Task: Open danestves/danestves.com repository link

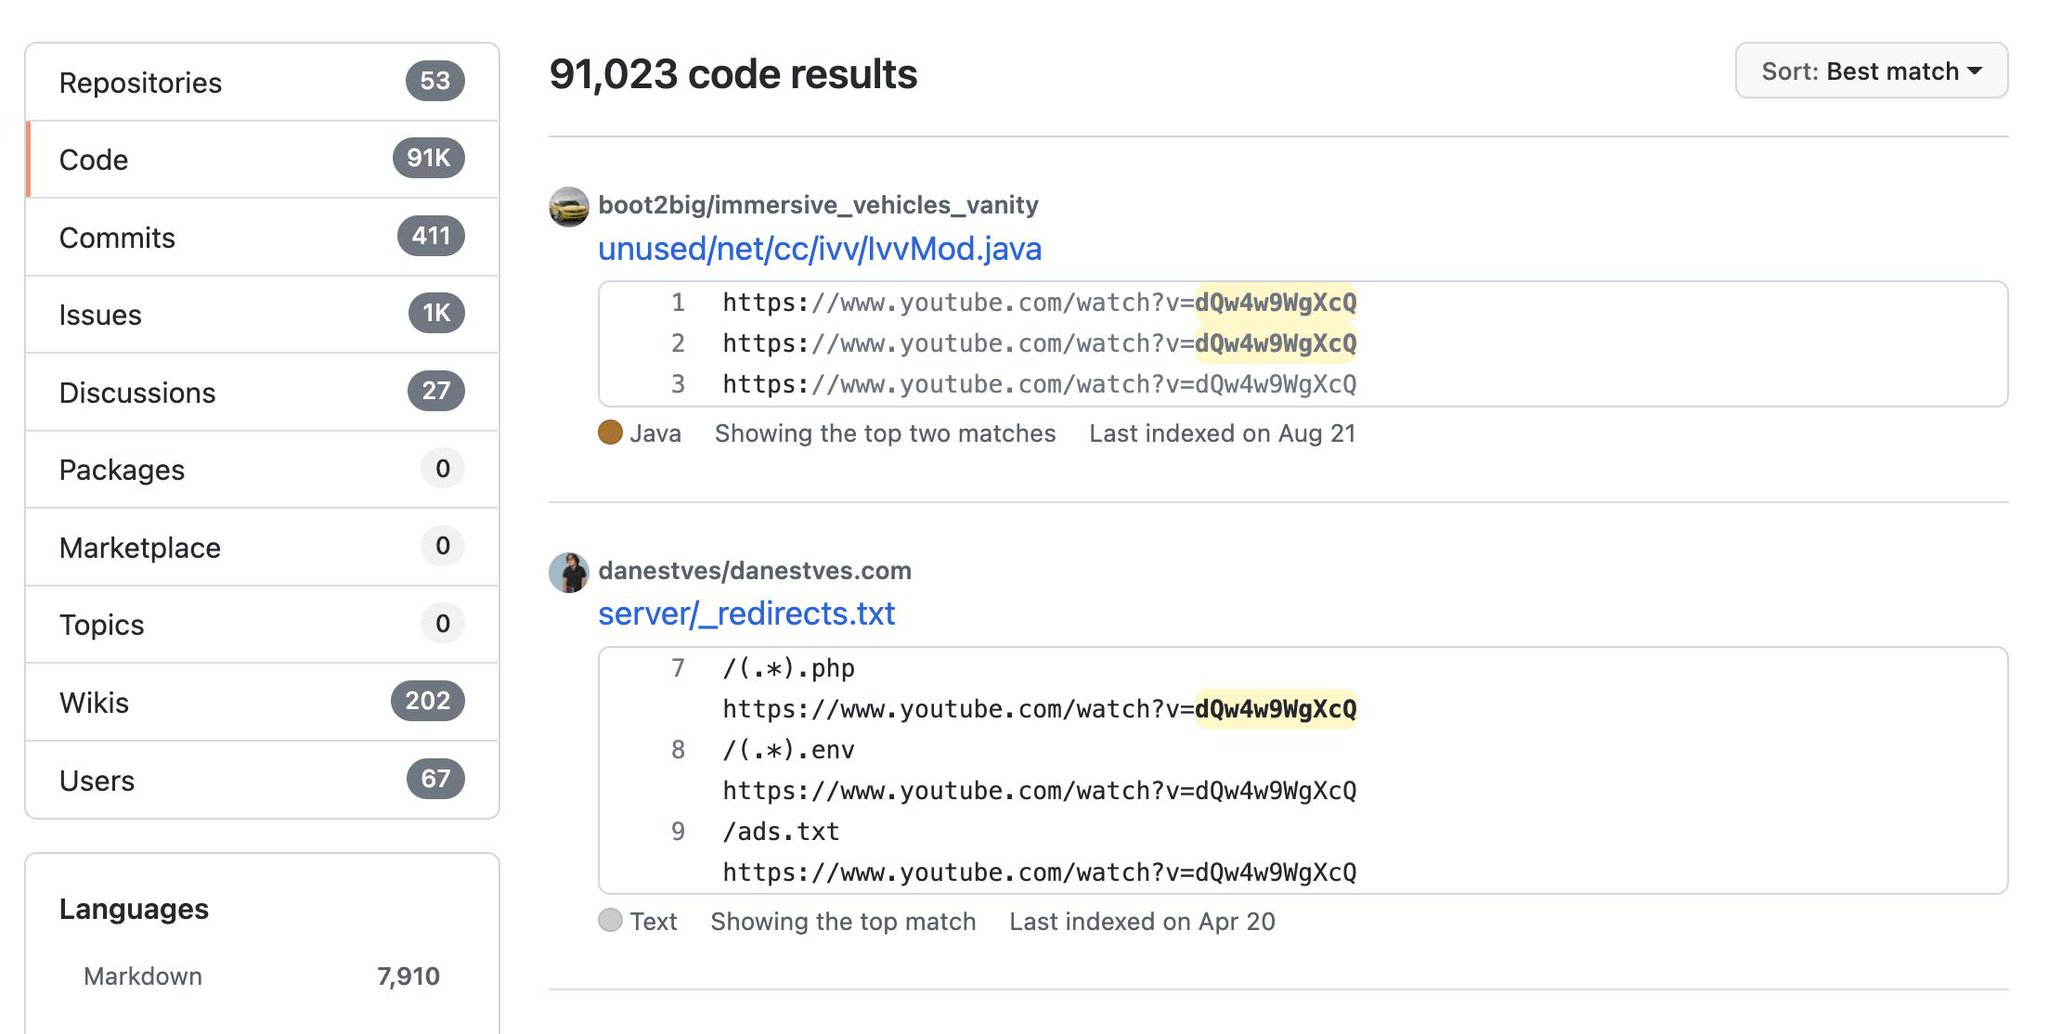Action: click(755, 571)
